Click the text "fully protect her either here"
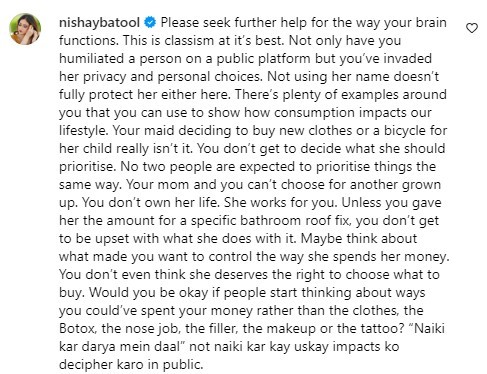Viewport: 487px width, 374px height. coord(144,95)
